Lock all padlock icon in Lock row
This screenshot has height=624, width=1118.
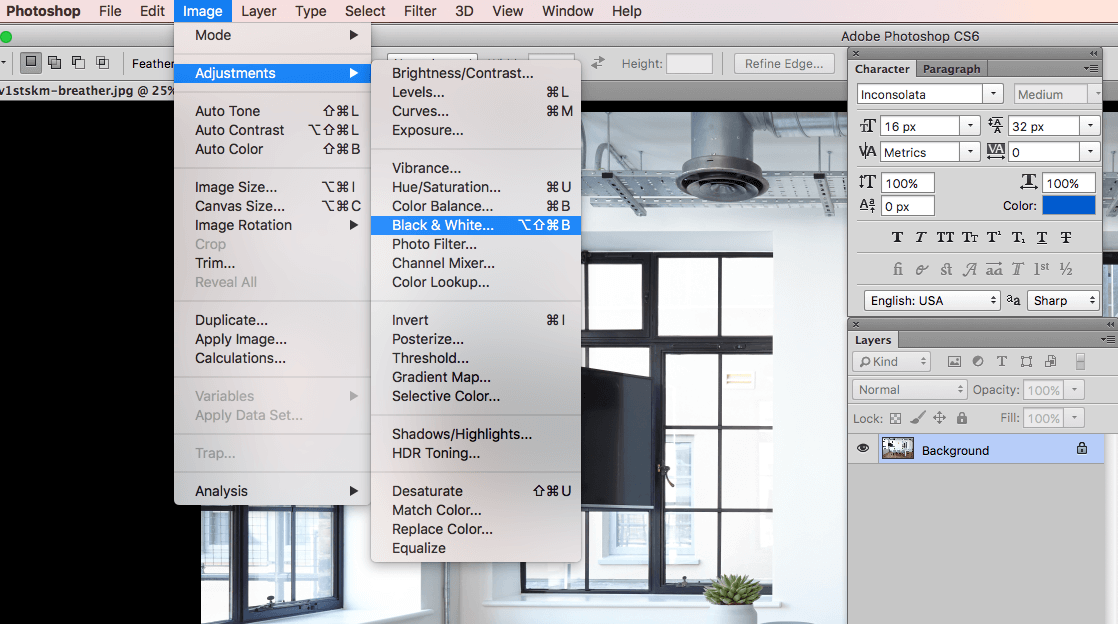[x=962, y=418]
